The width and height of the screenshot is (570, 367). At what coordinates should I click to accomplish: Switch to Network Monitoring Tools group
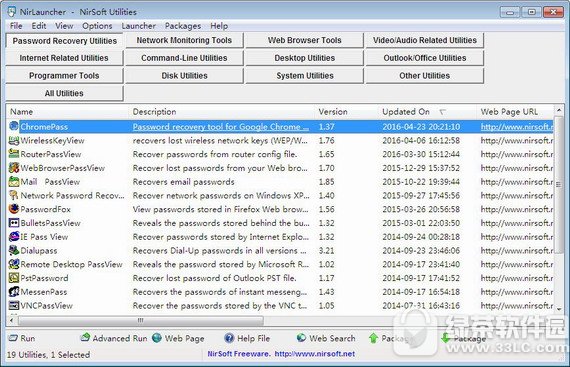(184, 40)
